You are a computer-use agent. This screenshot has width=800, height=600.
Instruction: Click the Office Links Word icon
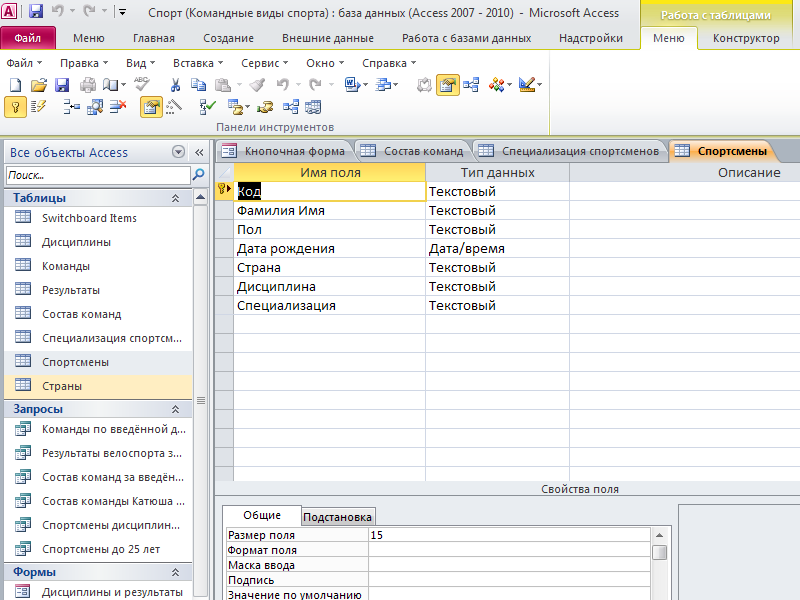click(x=352, y=85)
